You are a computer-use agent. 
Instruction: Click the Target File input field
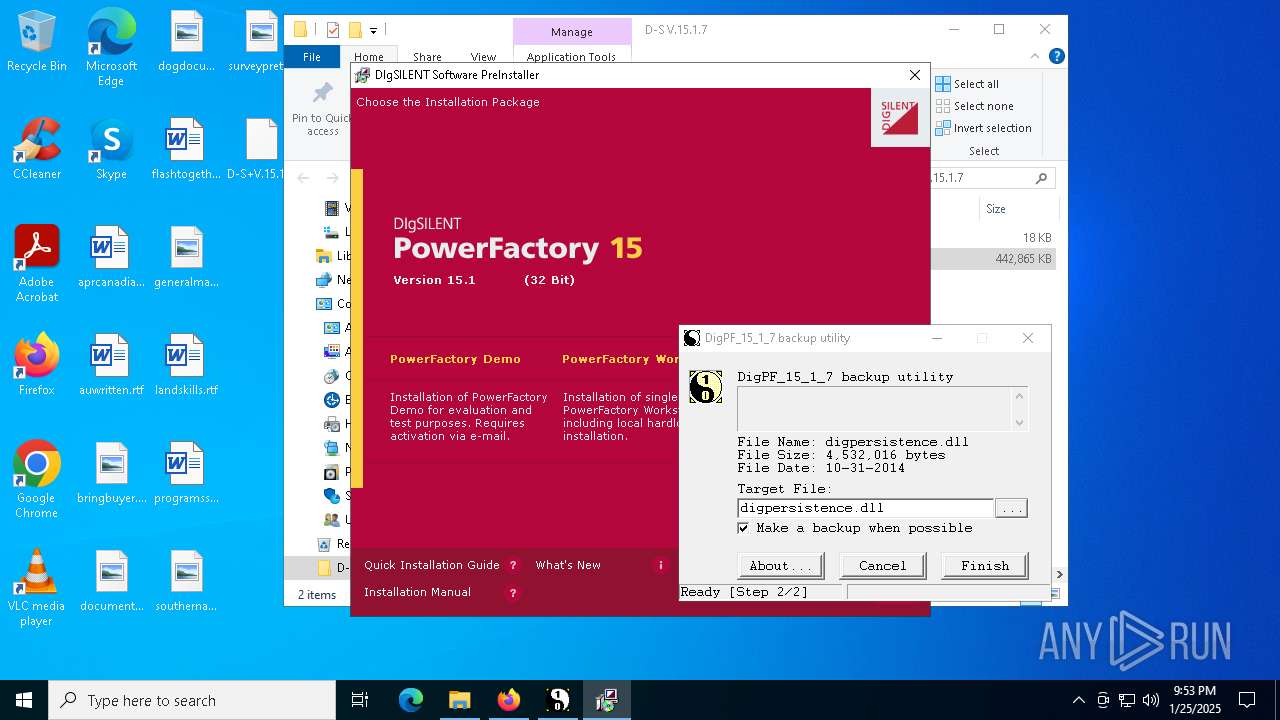tap(865, 508)
